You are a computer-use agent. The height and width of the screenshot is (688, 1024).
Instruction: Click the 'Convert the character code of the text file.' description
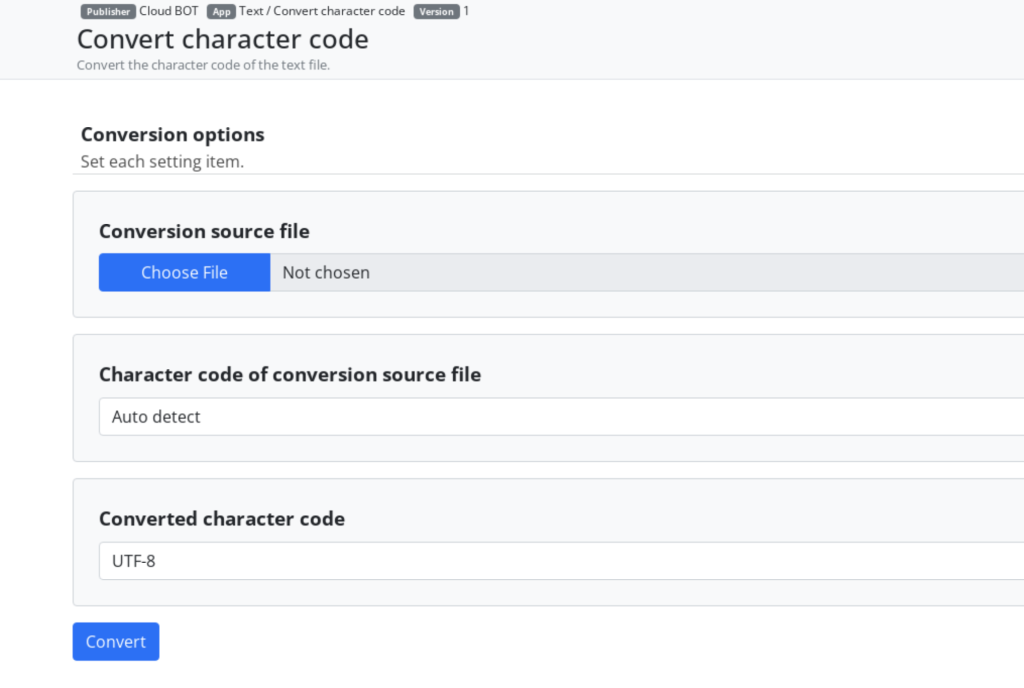click(203, 65)
